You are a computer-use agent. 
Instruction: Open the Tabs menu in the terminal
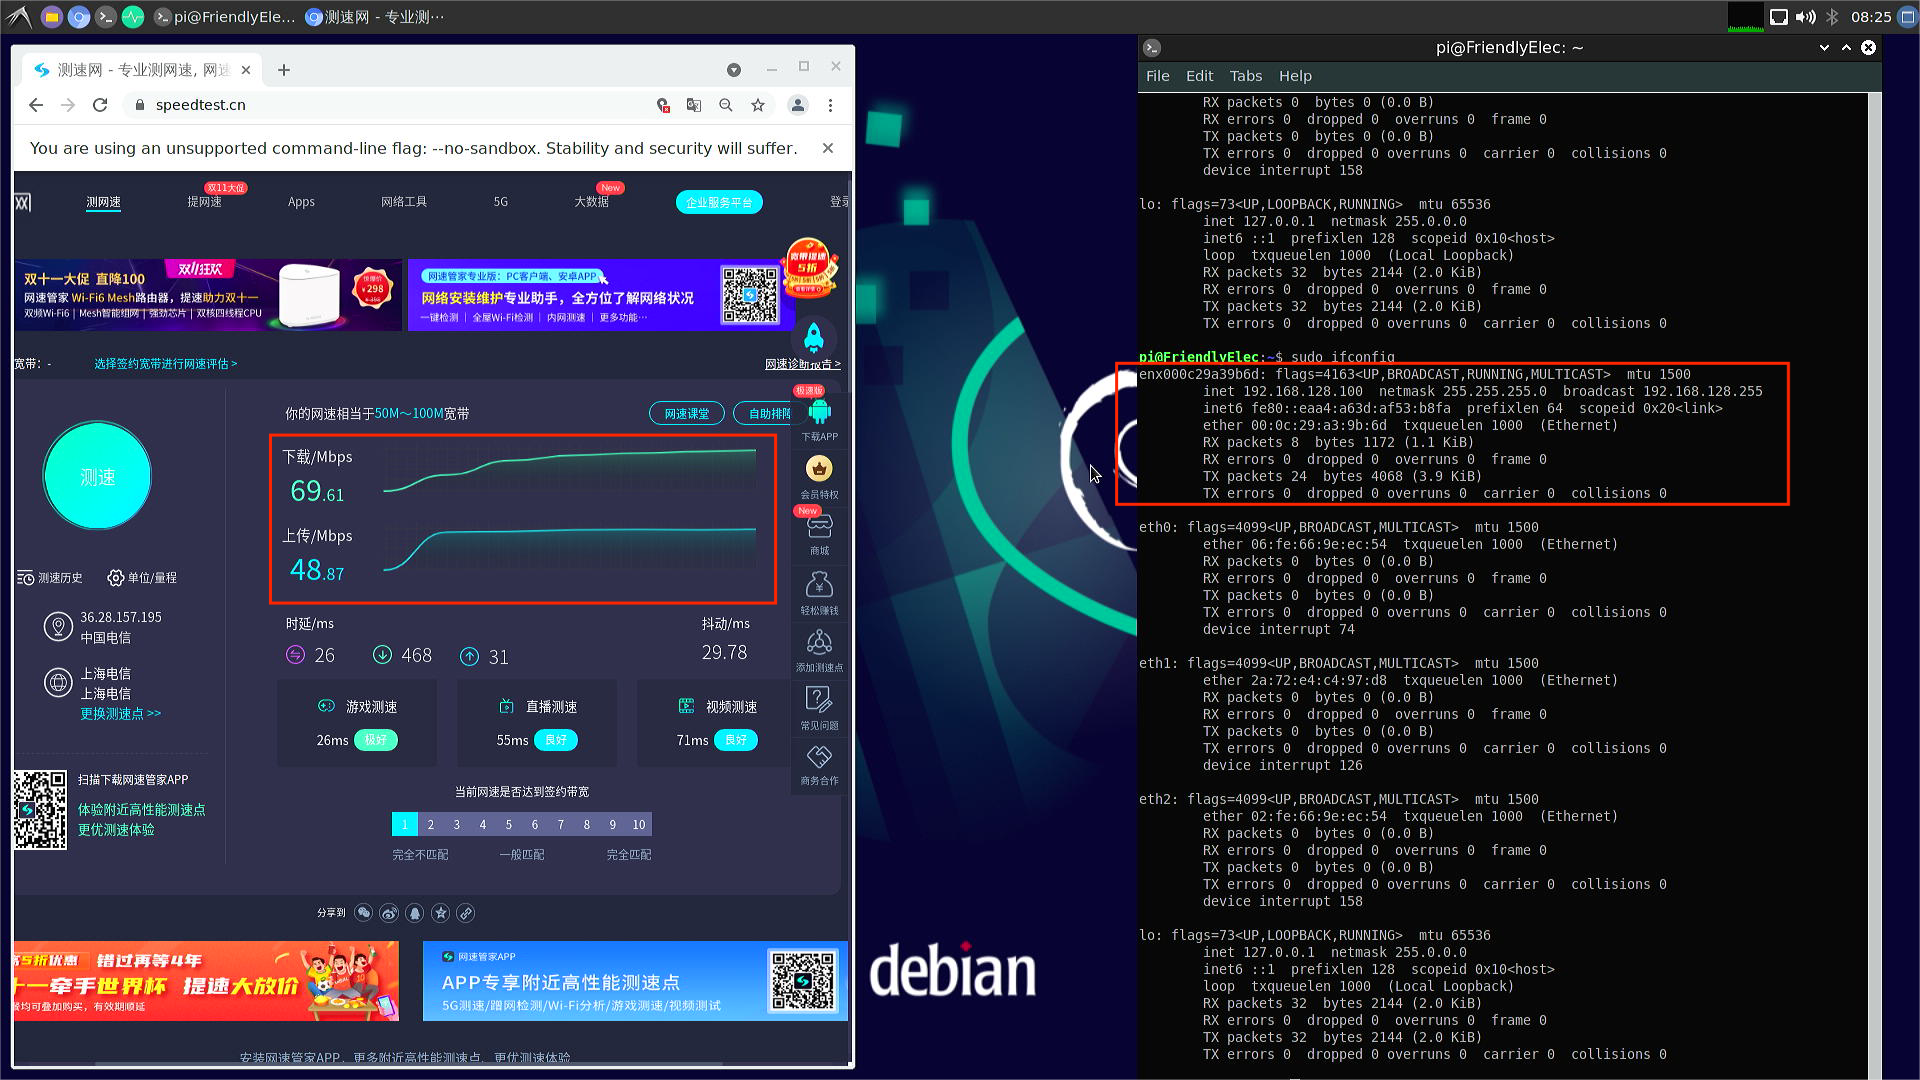point(1245,76)
